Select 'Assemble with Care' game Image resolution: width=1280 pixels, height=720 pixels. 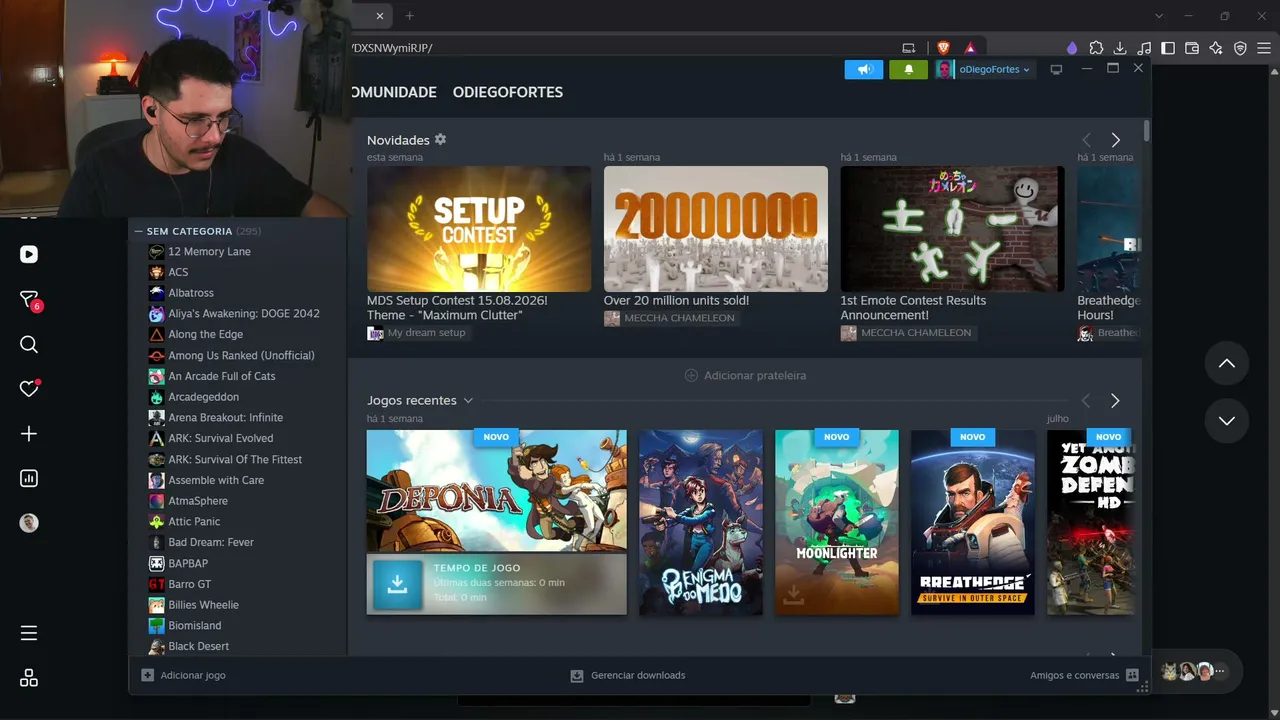pyautogui.click(x=216, y=480)
